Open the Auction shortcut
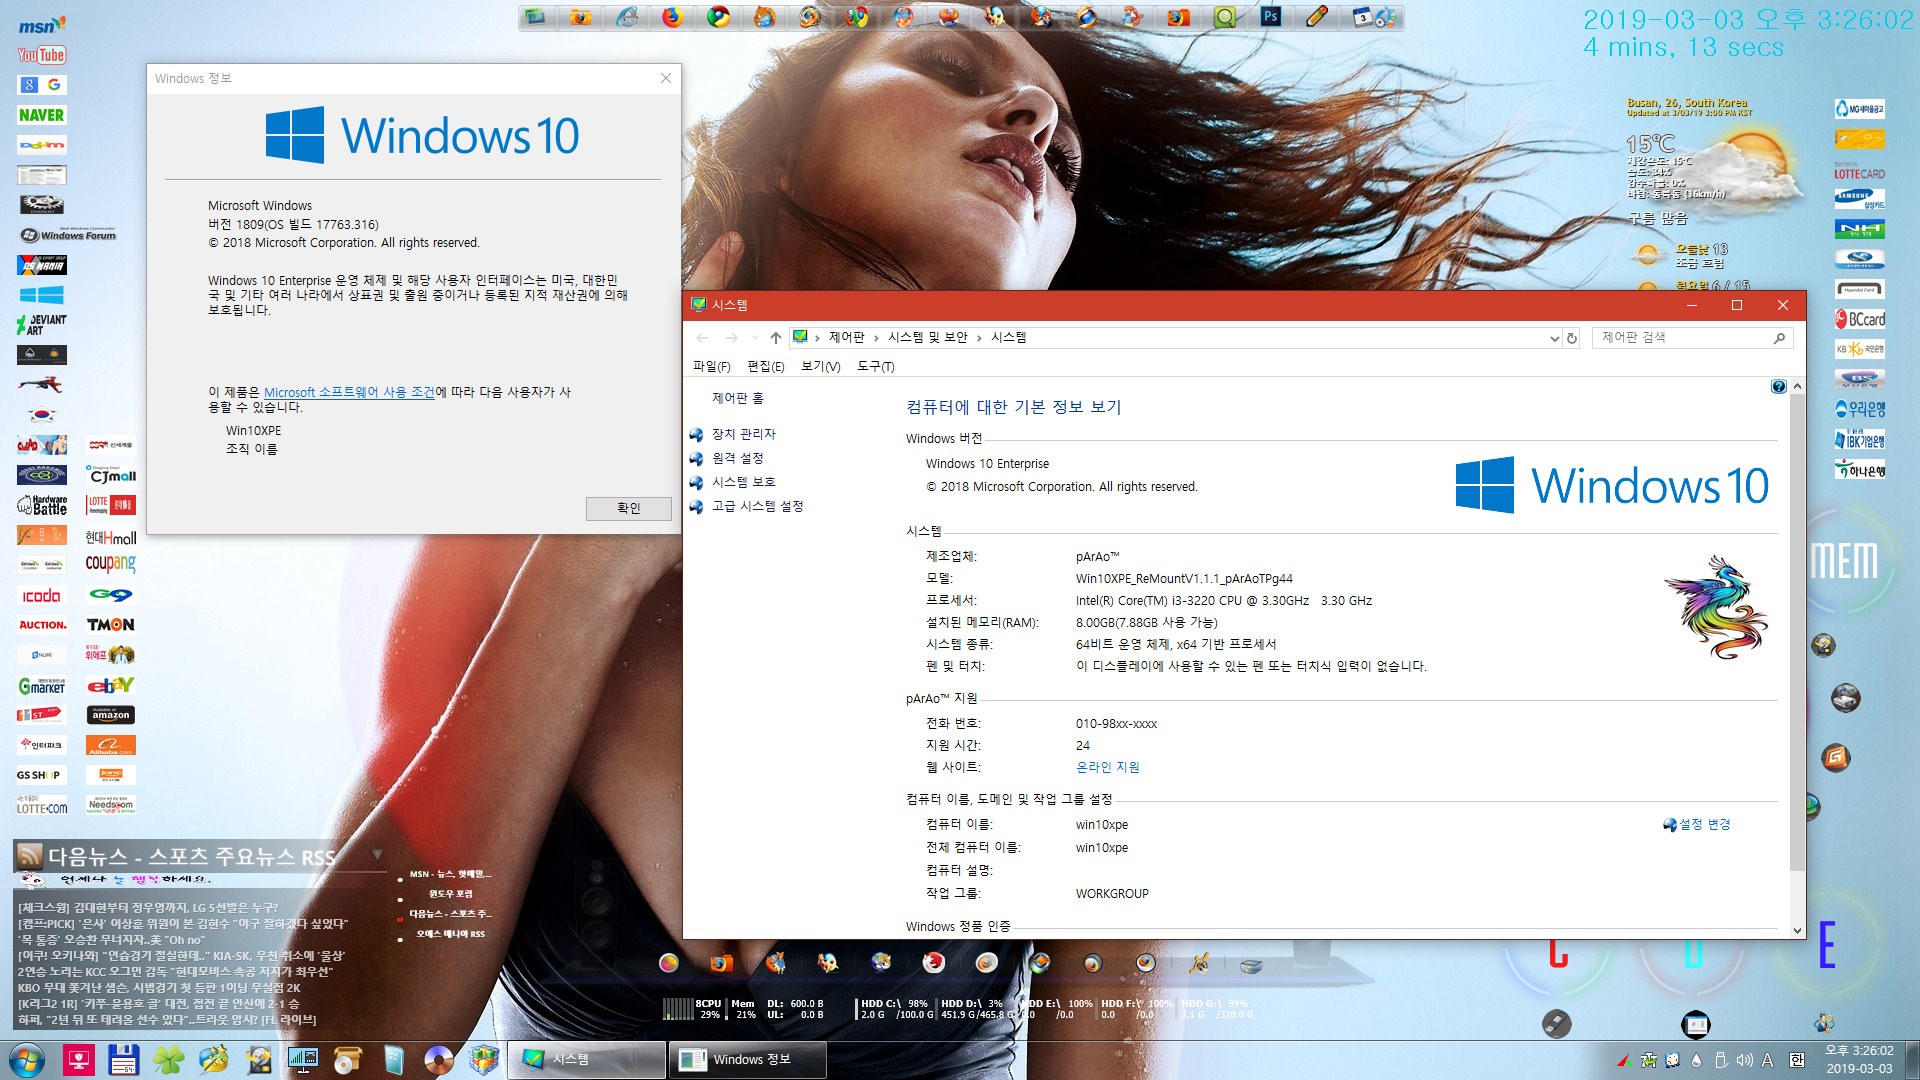Viewport: 1920px width, 1080px height. click(42, 625)
